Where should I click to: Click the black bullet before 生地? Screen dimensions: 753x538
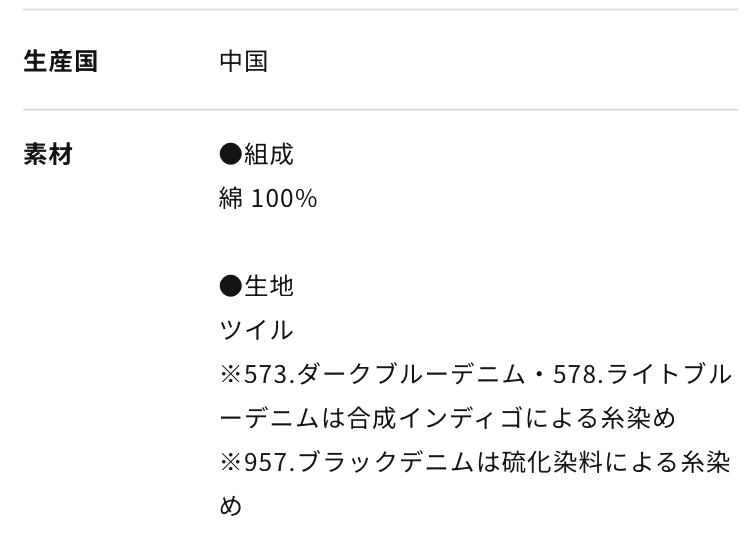pos(231,286)
